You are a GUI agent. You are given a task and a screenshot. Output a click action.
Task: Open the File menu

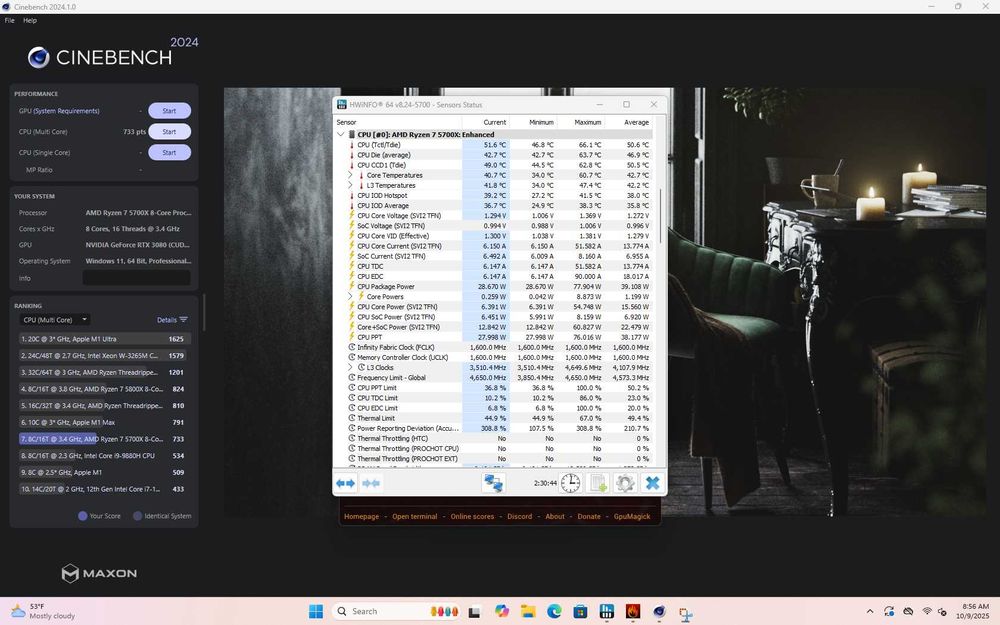10,20
